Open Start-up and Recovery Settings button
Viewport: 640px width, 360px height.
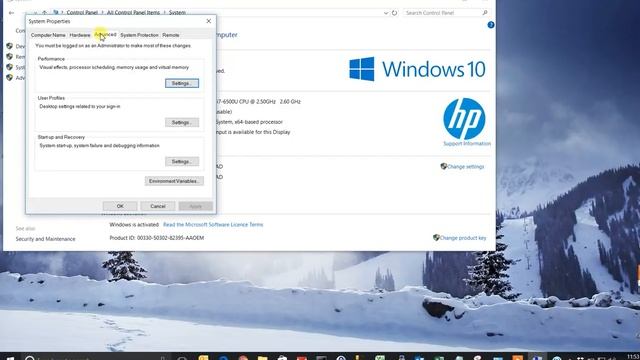[182, 162]
